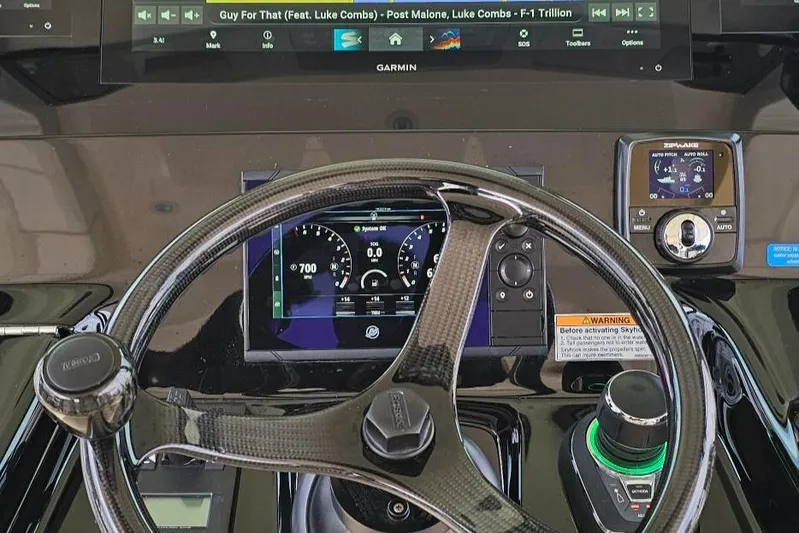Tap the Systems OK status indicator
This screenshot has width=799, height=533.
pos(371,229)
